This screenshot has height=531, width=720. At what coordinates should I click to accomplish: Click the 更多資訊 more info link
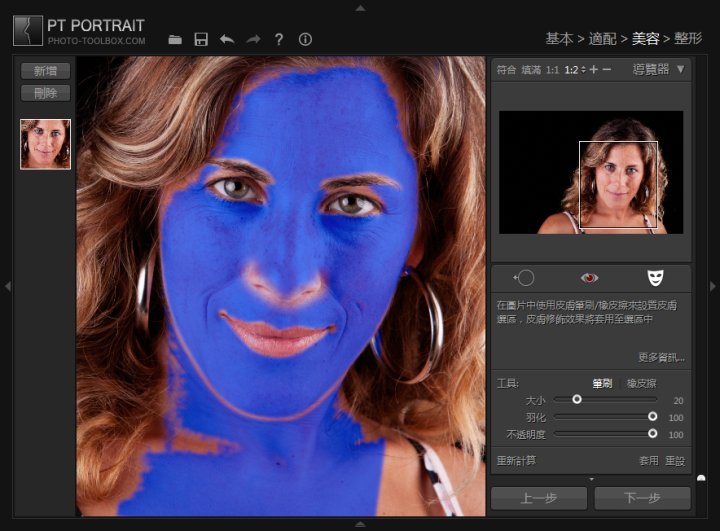(x=661, y=357)
